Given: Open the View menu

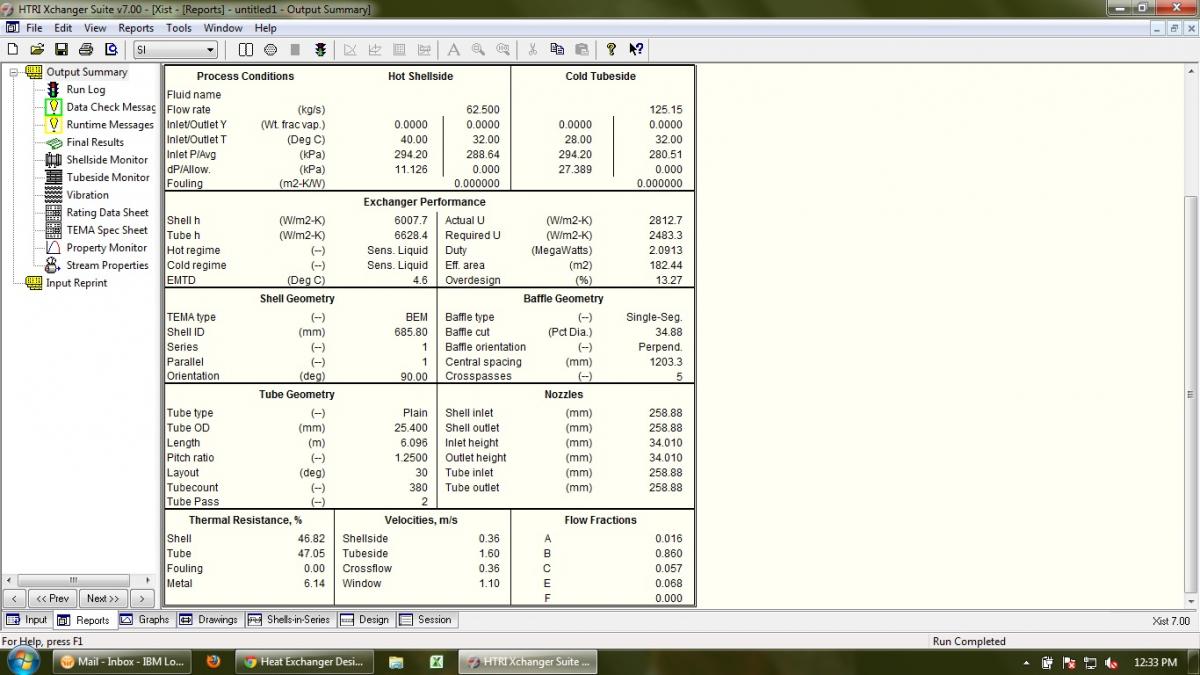Looking at the screenshot, I should pos(95,28).
